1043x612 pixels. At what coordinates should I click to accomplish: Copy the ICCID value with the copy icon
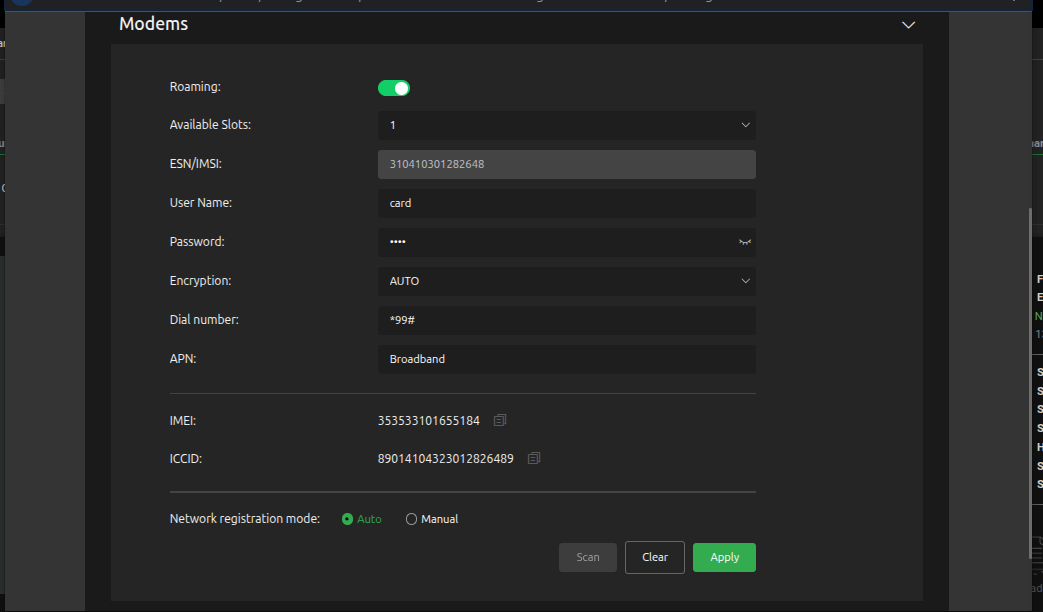pos(534,459)
